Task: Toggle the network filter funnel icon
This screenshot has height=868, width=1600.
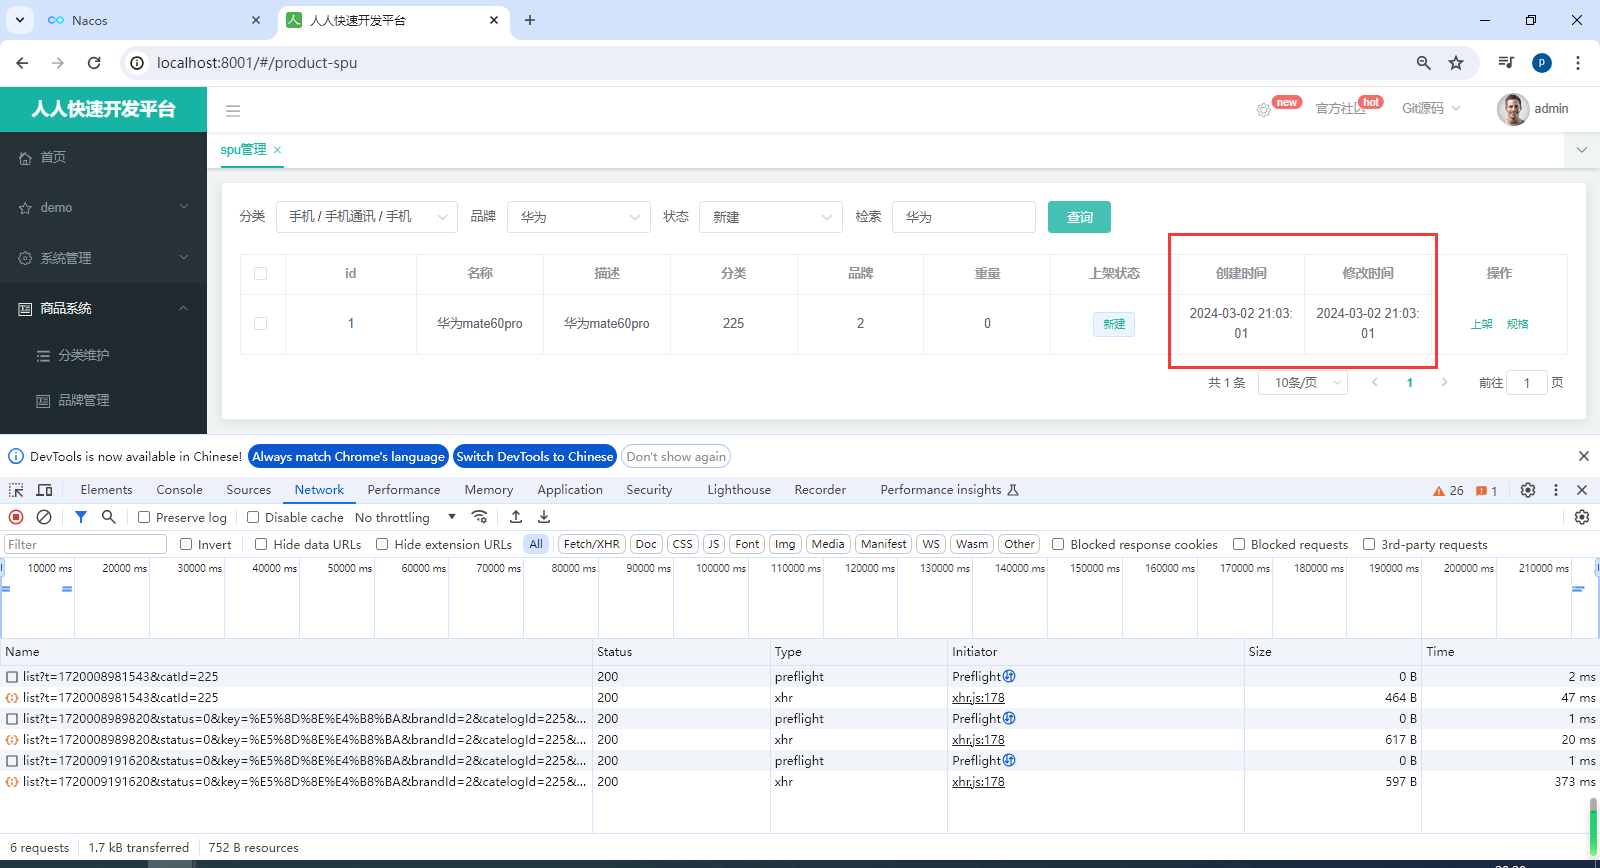Action: (x=81, y=517)
